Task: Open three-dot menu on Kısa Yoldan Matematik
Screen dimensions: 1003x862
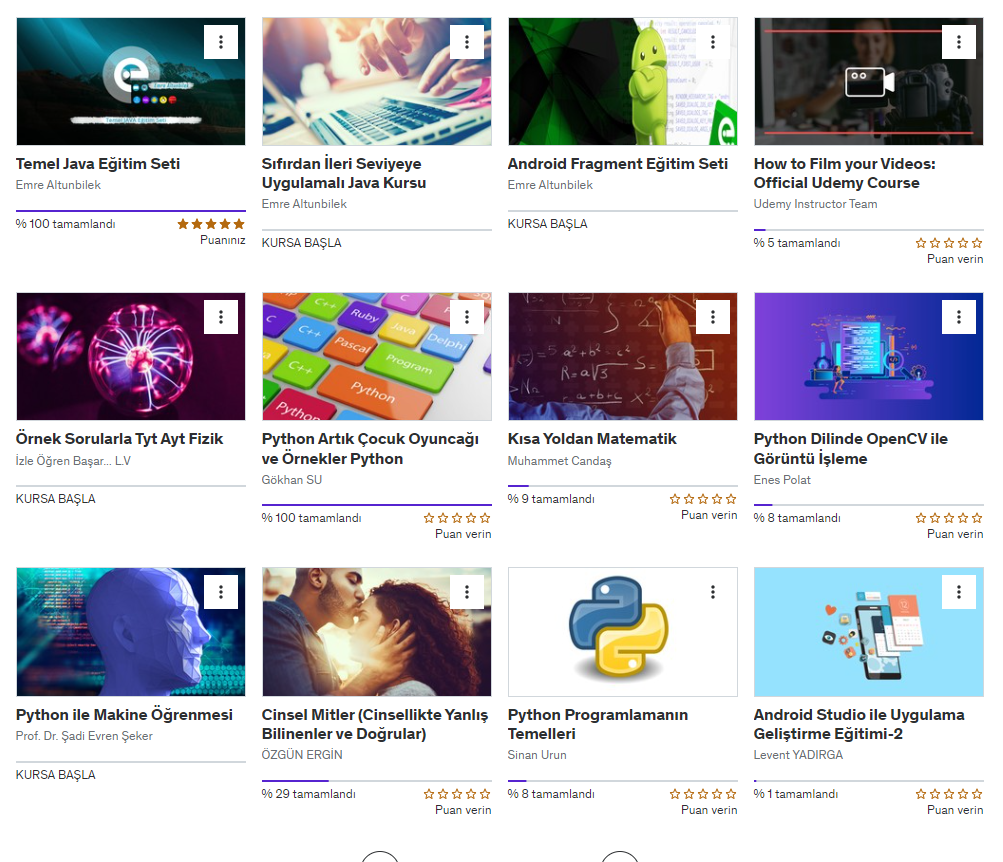Action: [x=713, y=317]
